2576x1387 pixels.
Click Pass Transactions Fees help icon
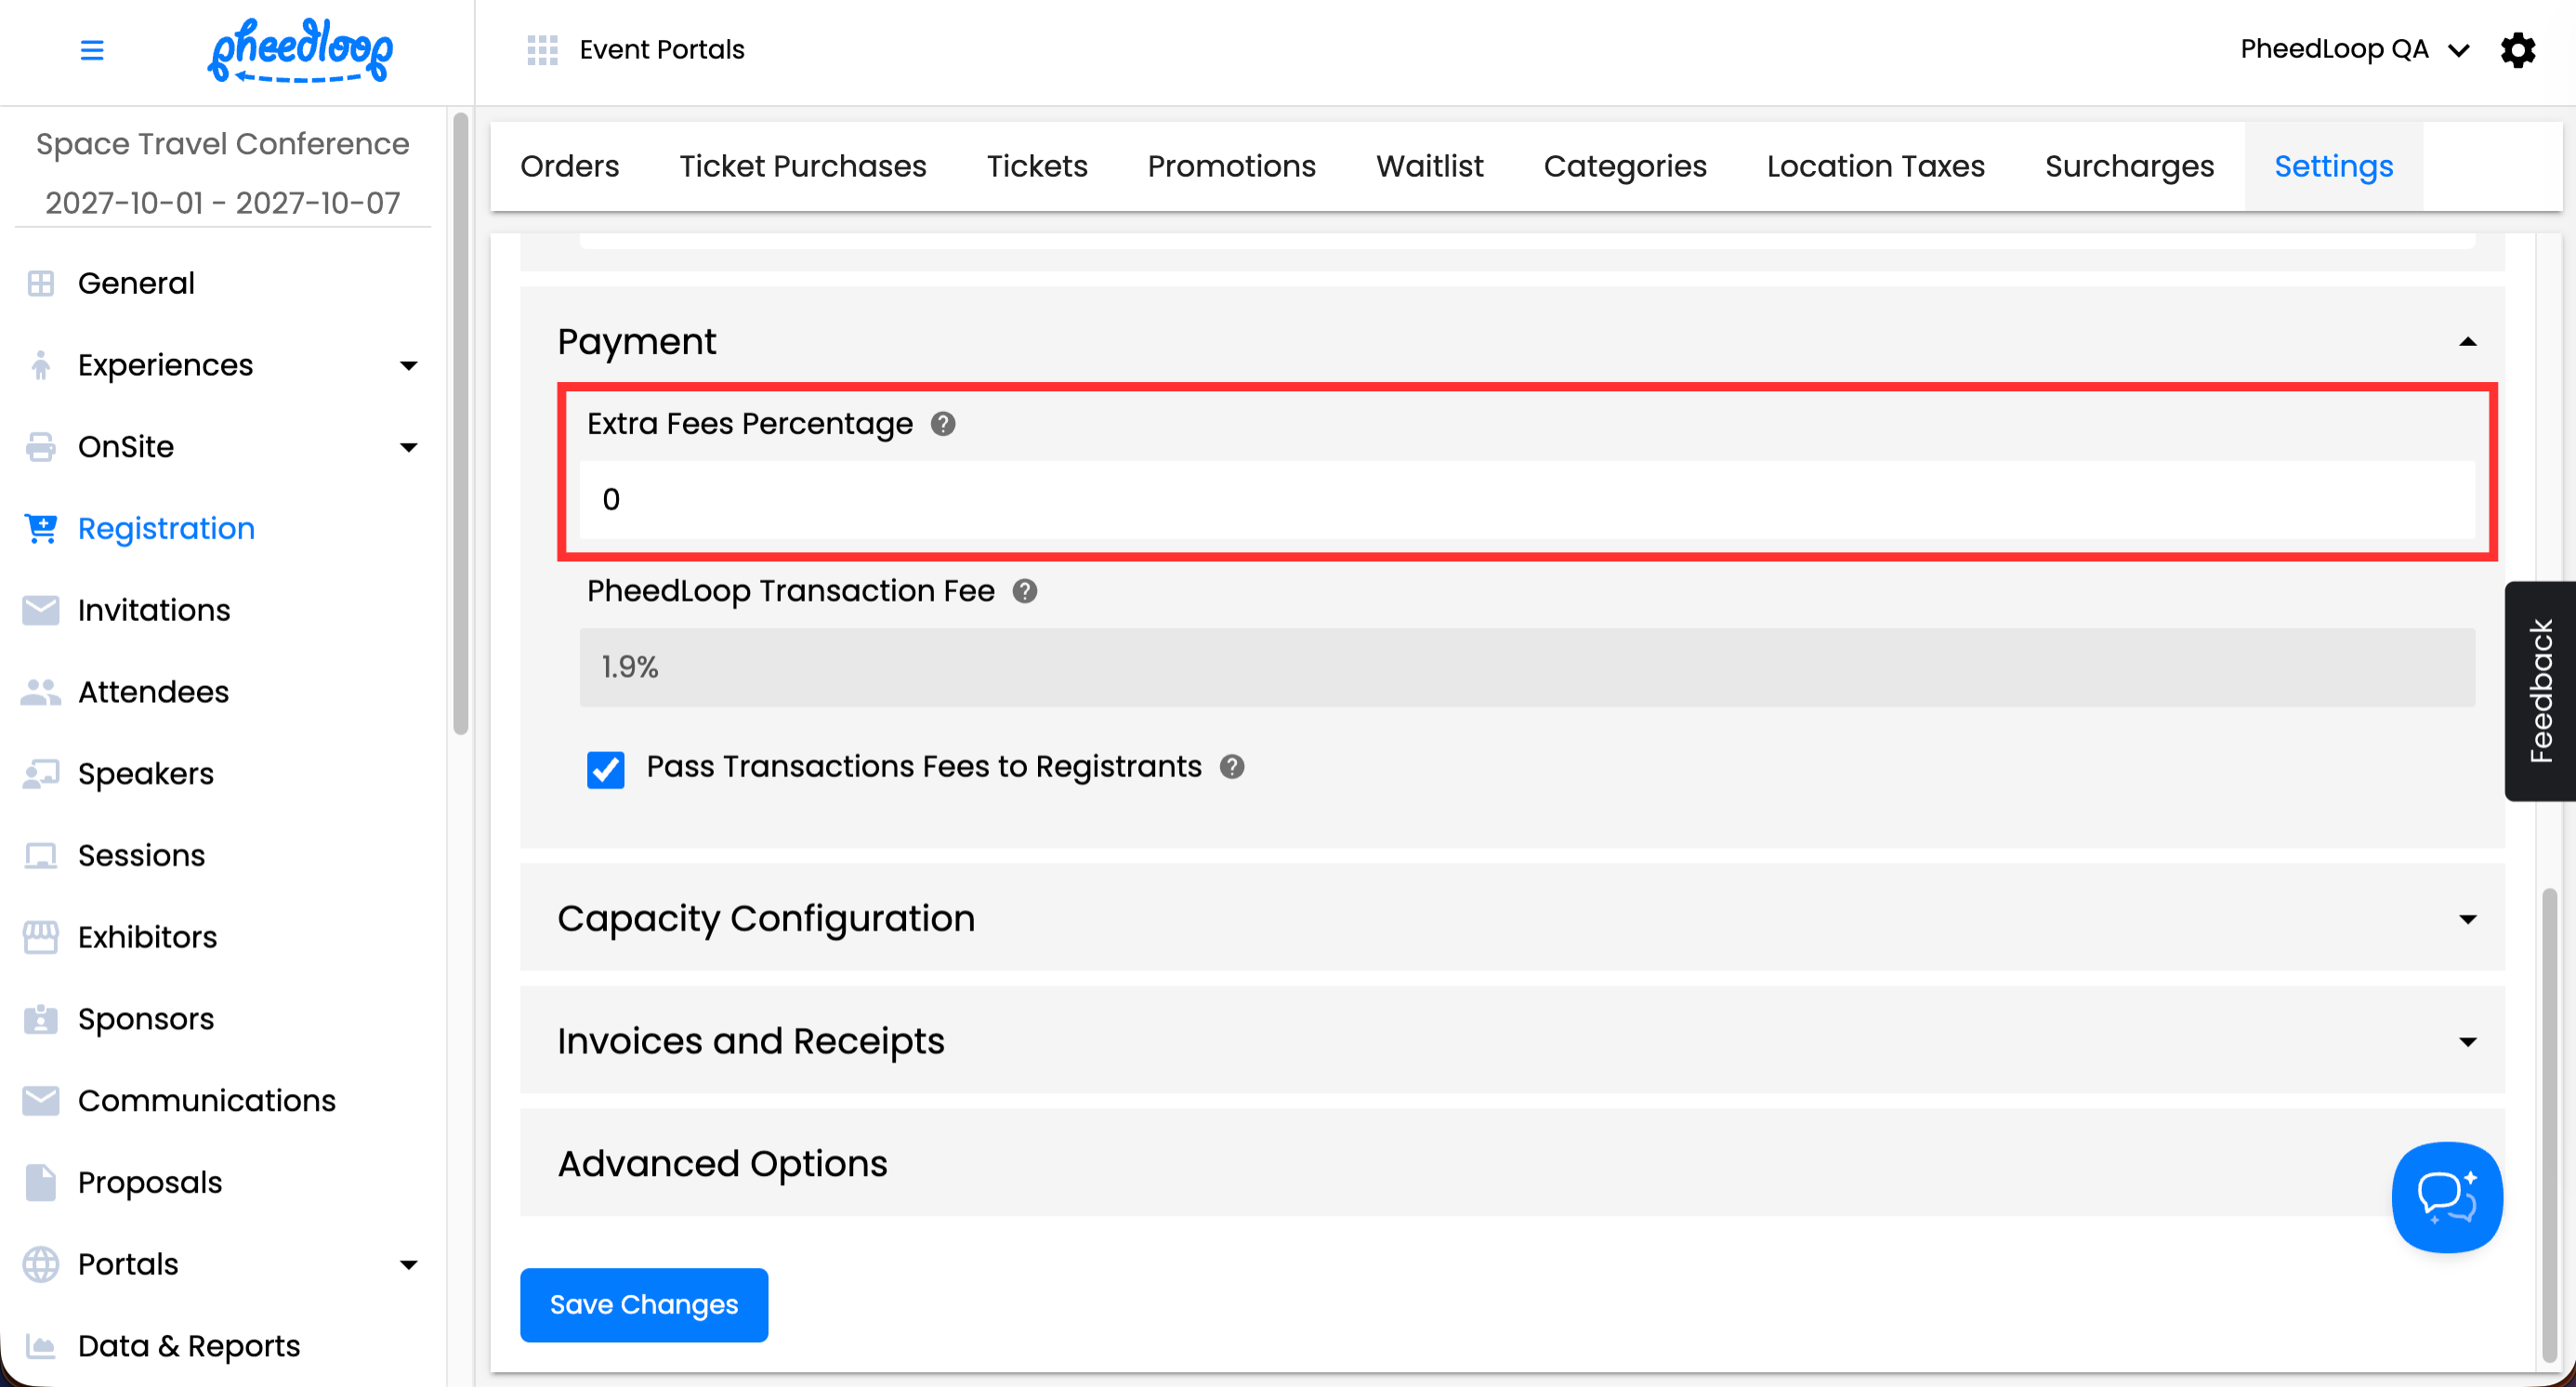(1232, 767)
